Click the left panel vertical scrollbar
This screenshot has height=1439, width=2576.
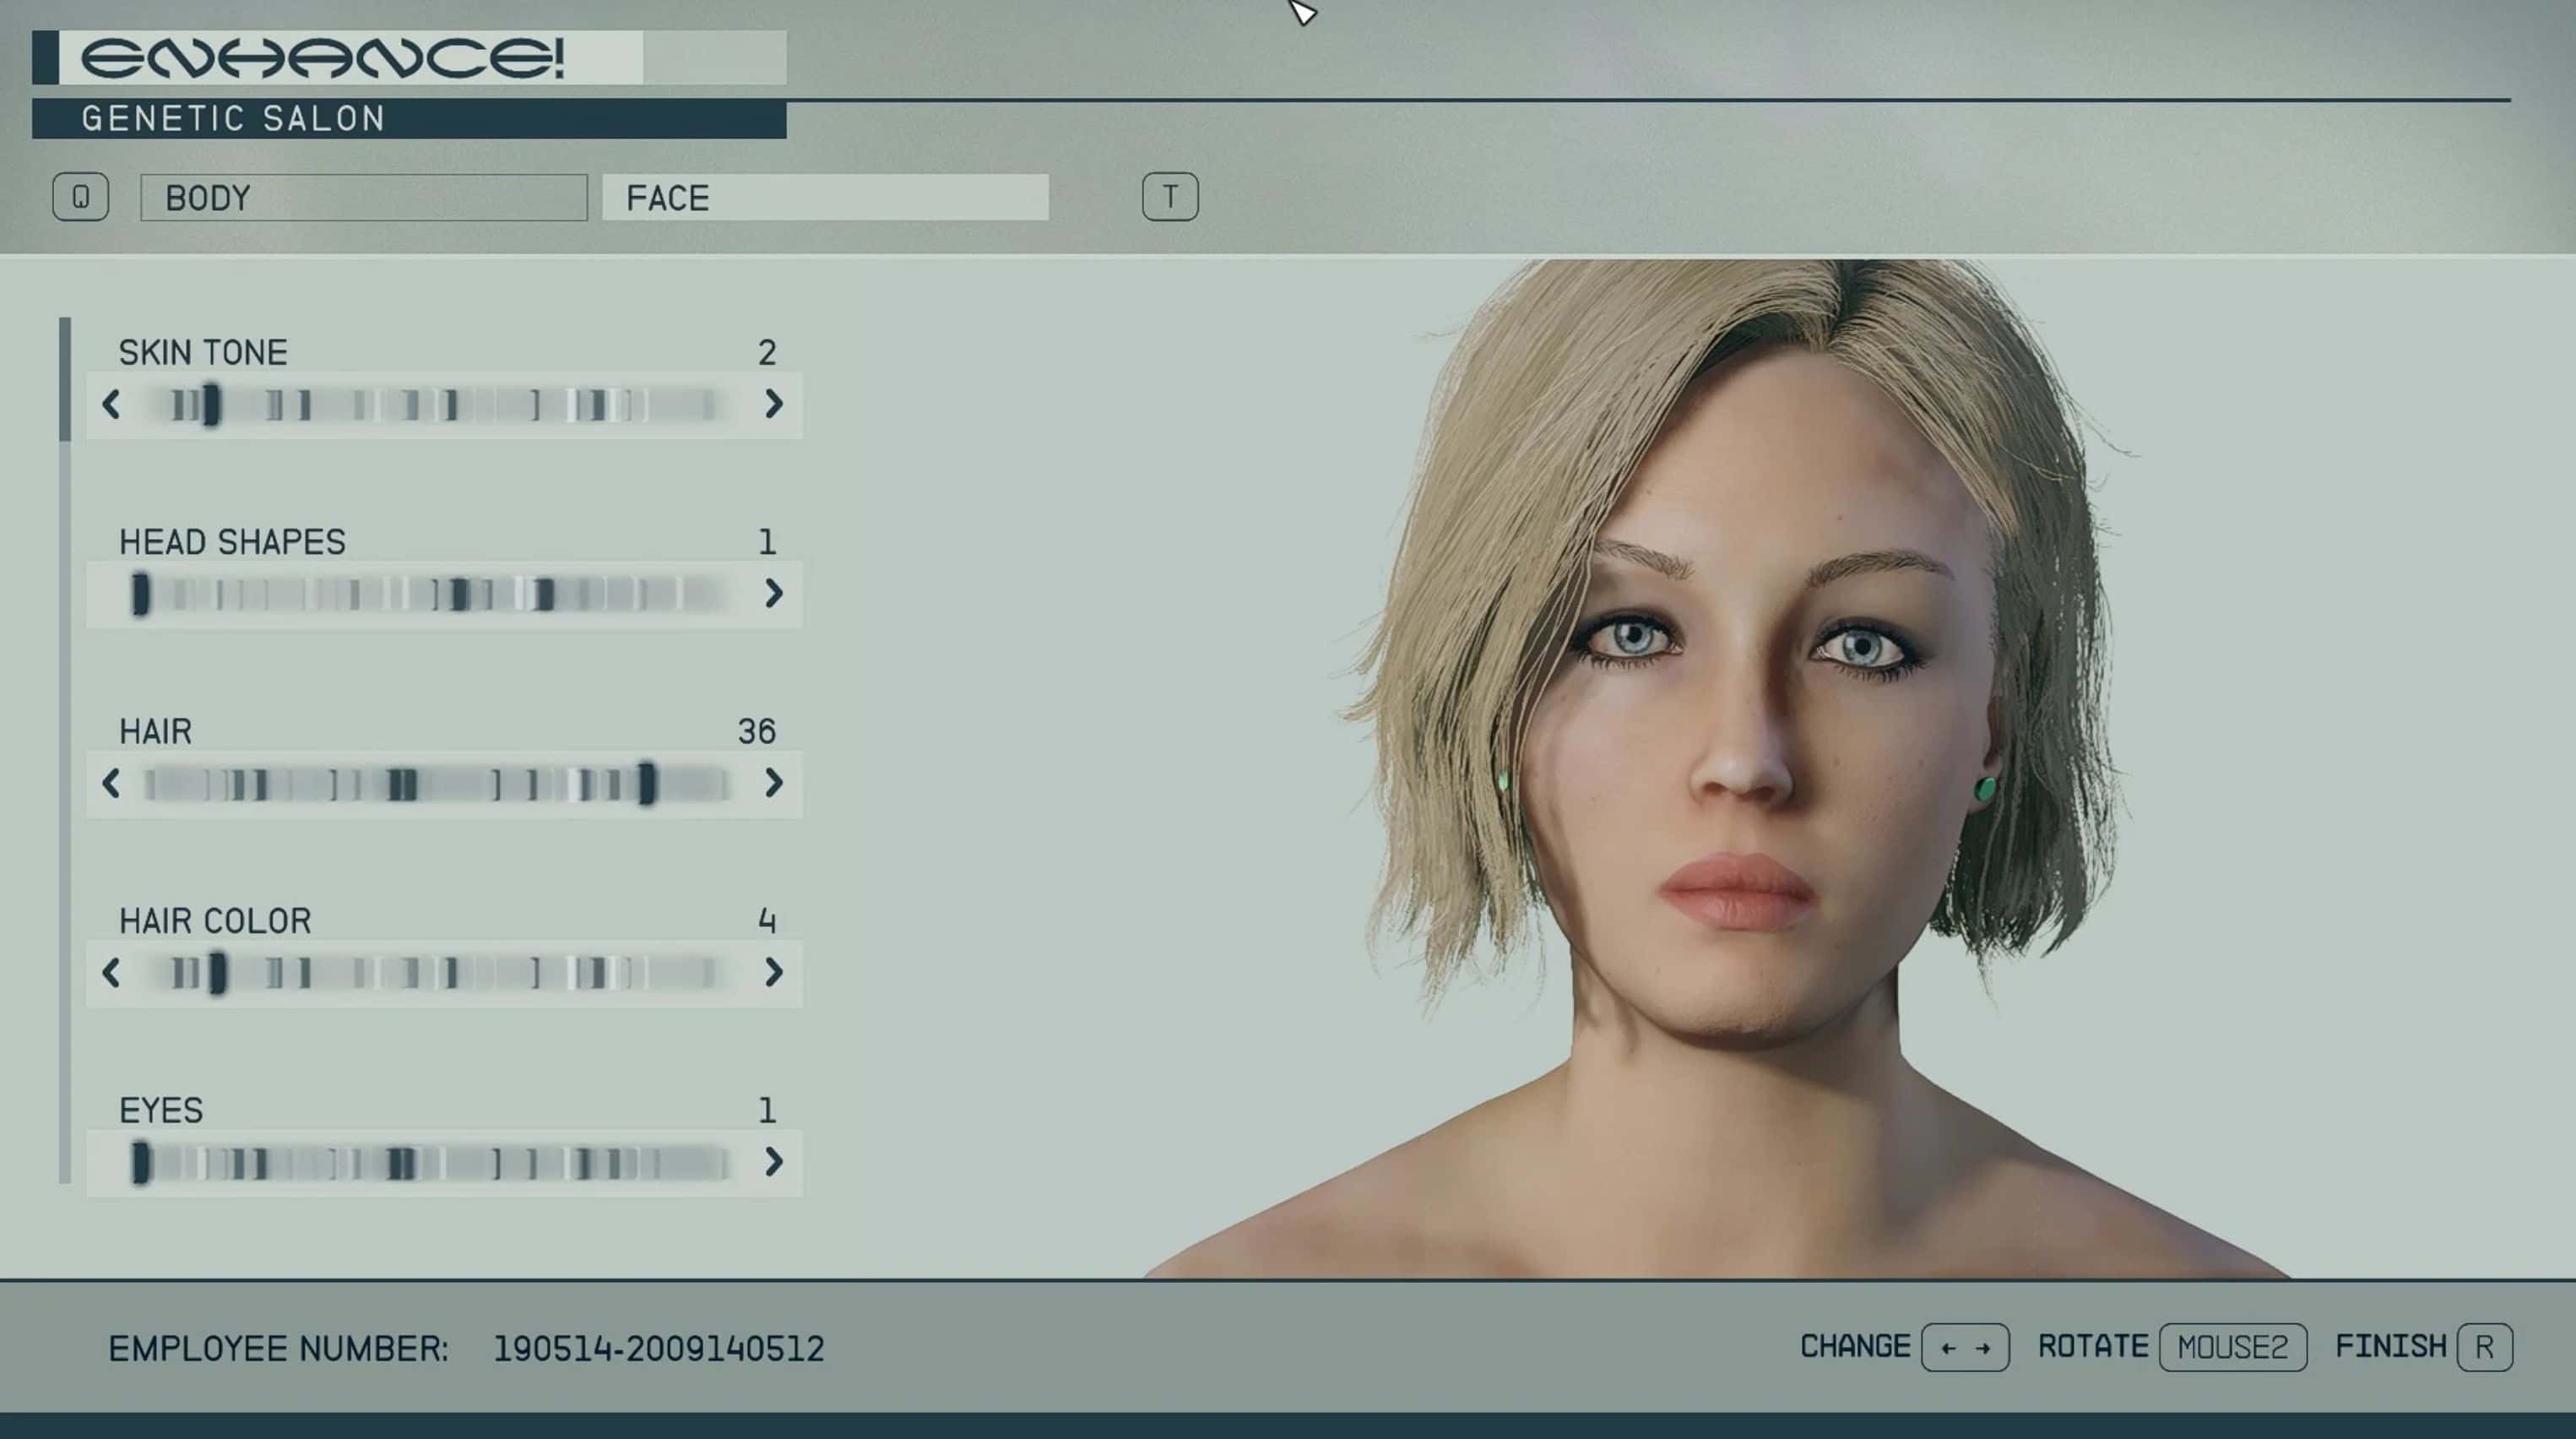(65, 380)
